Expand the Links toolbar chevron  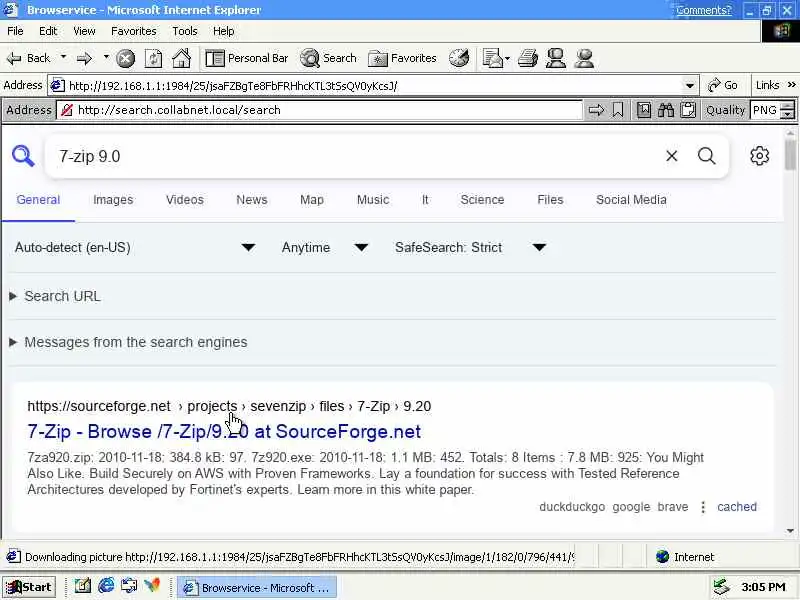click(x=792, y=85)
